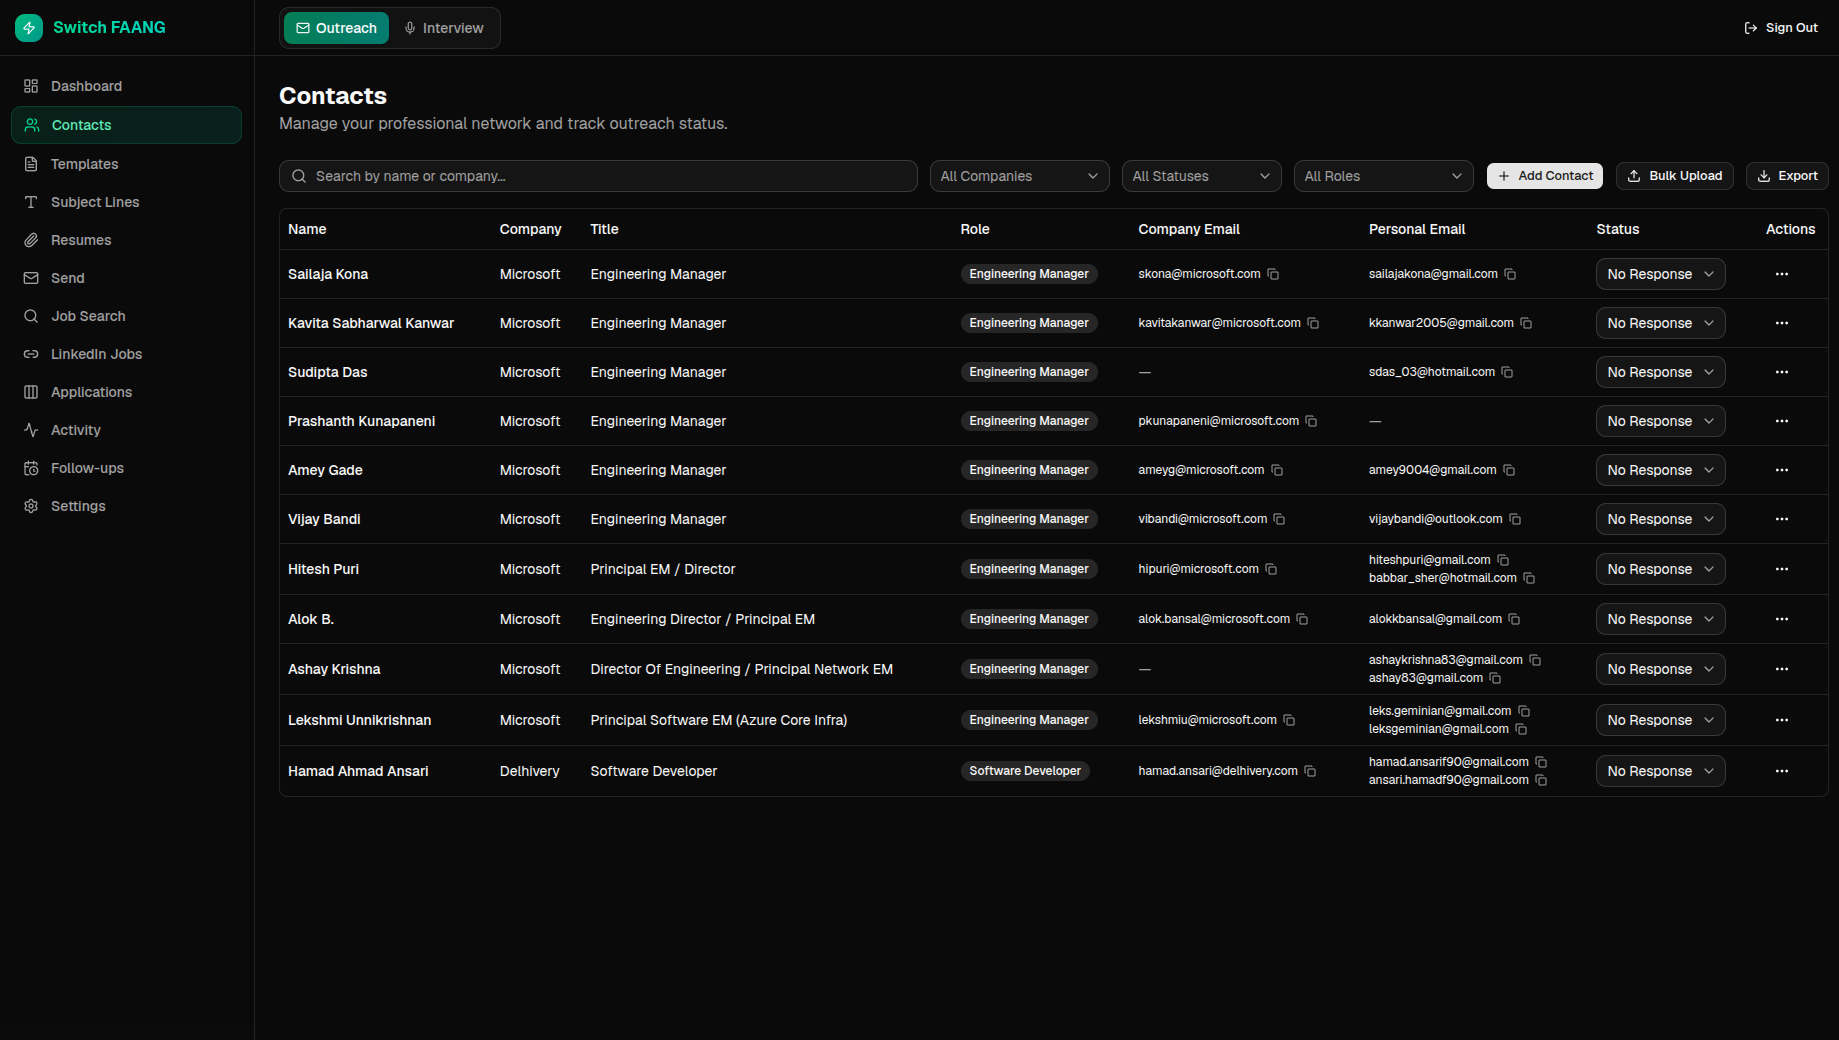Go to Templates in the sidebar
The height and width of the screenshot is (1040, 1839).
pyautogui.click(x=126, y=164)
